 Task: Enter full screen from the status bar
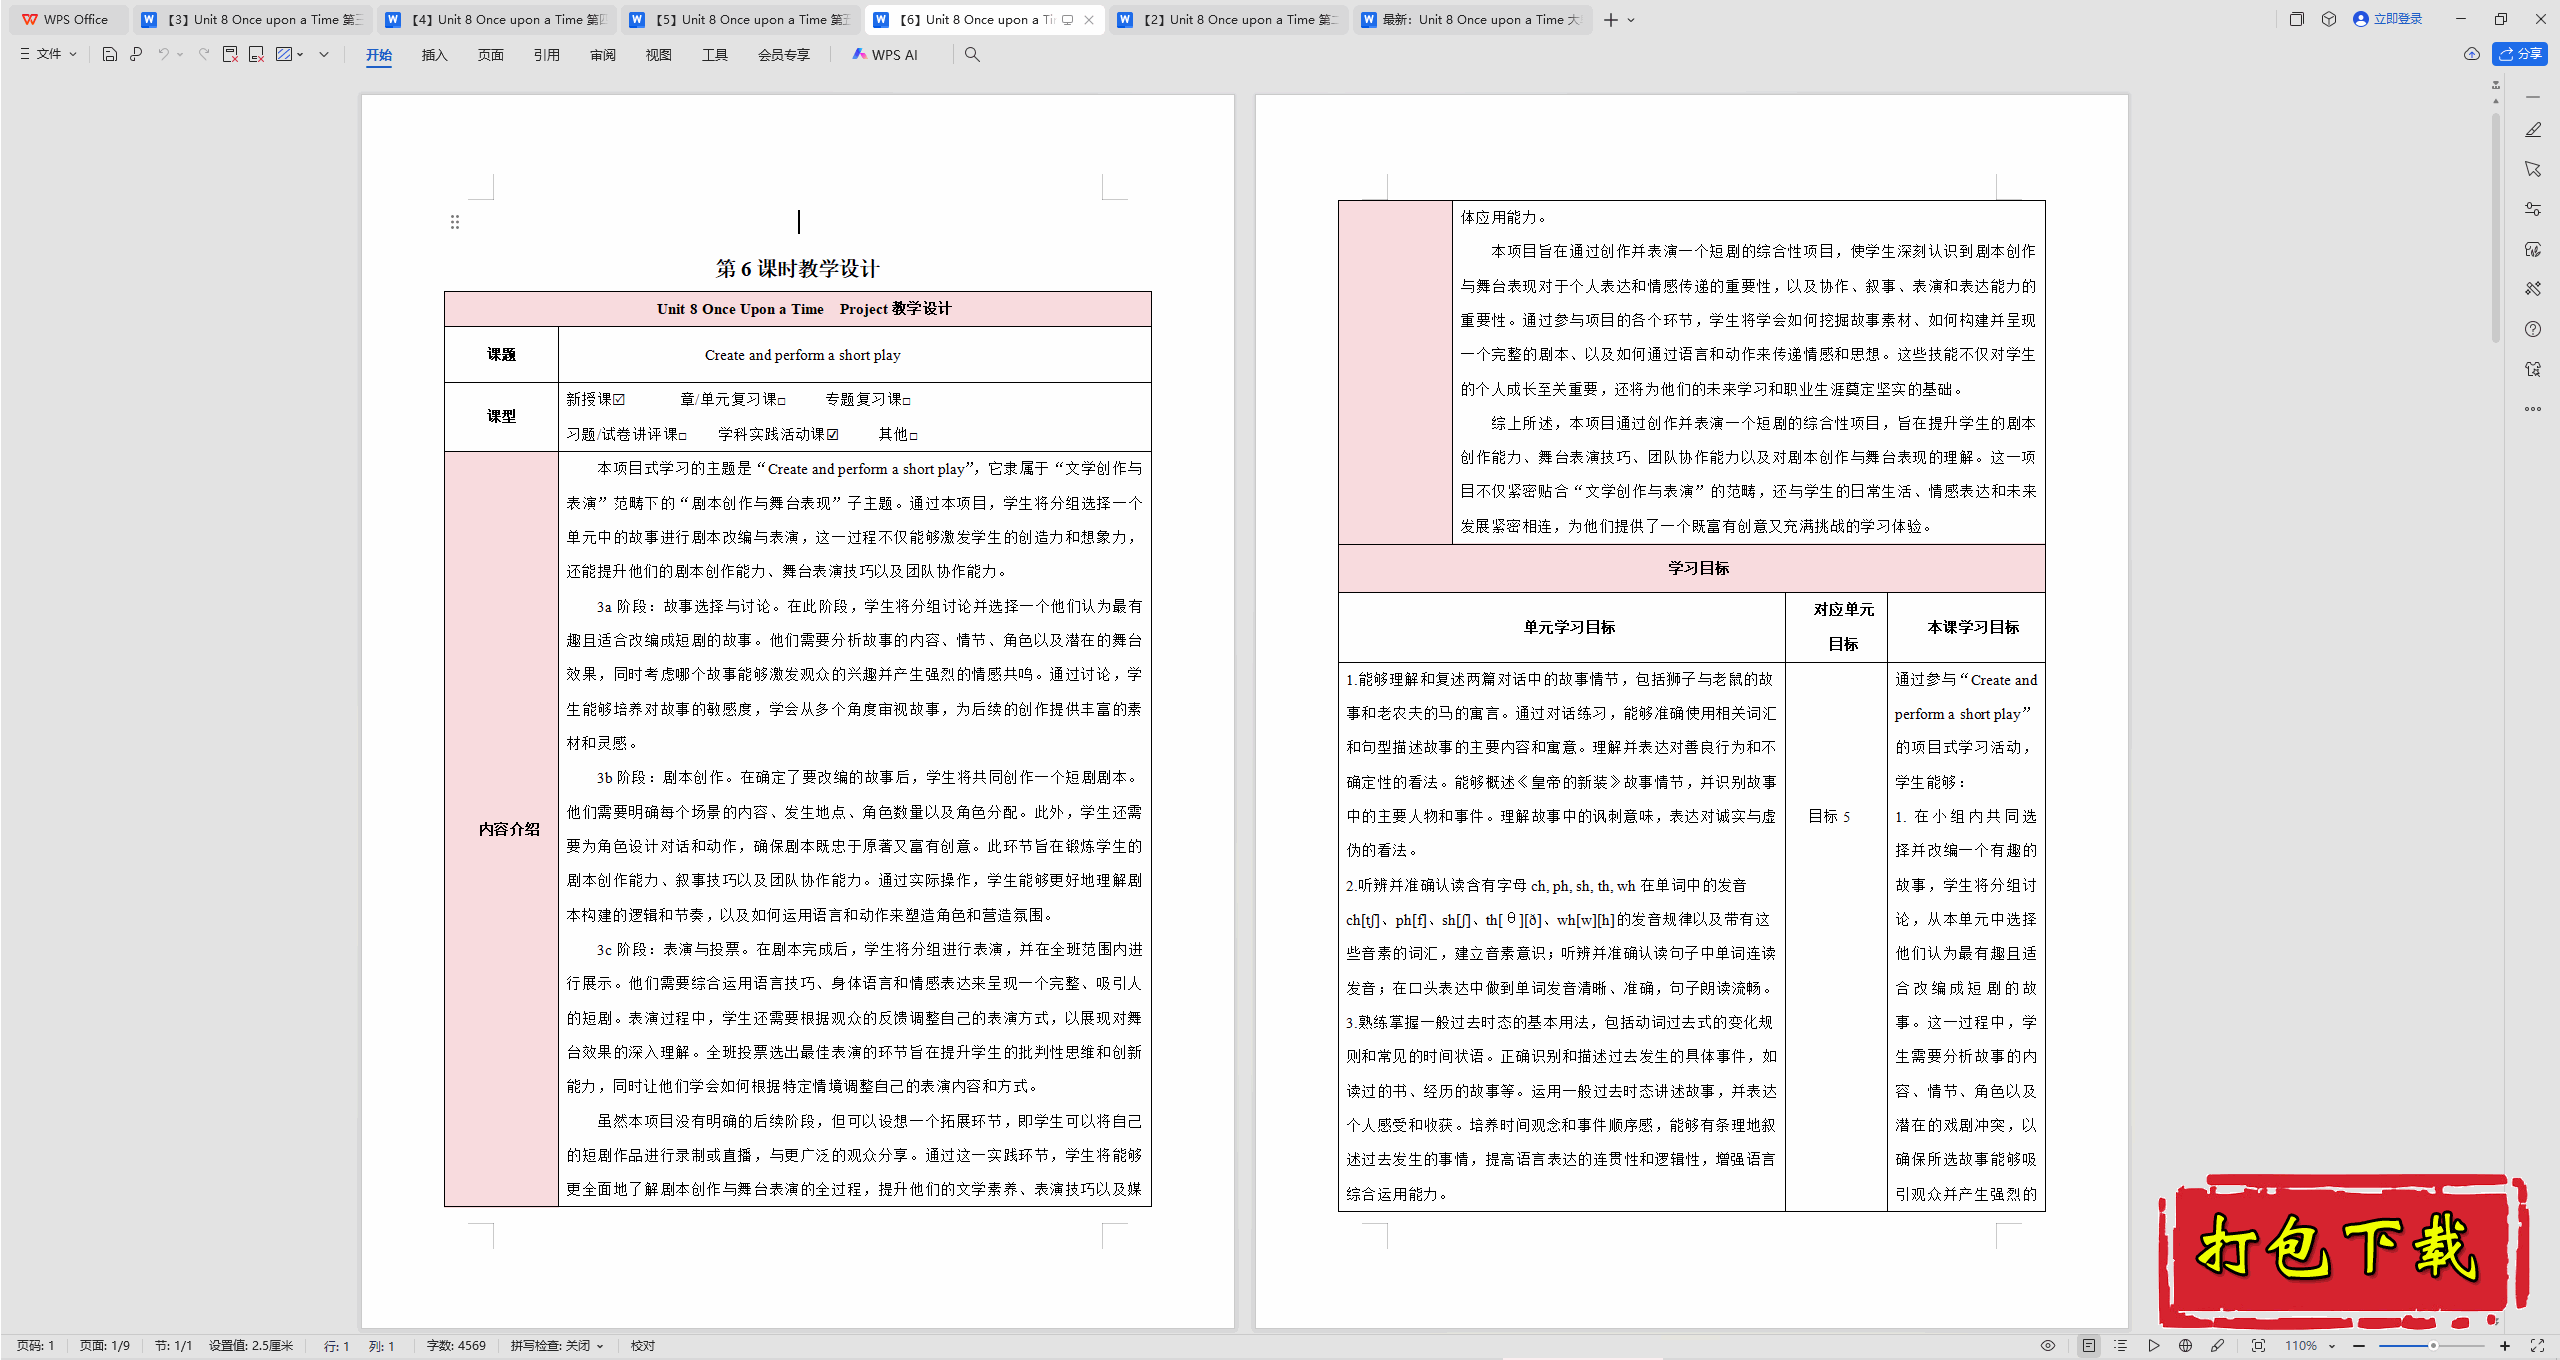(2537, 1346)
